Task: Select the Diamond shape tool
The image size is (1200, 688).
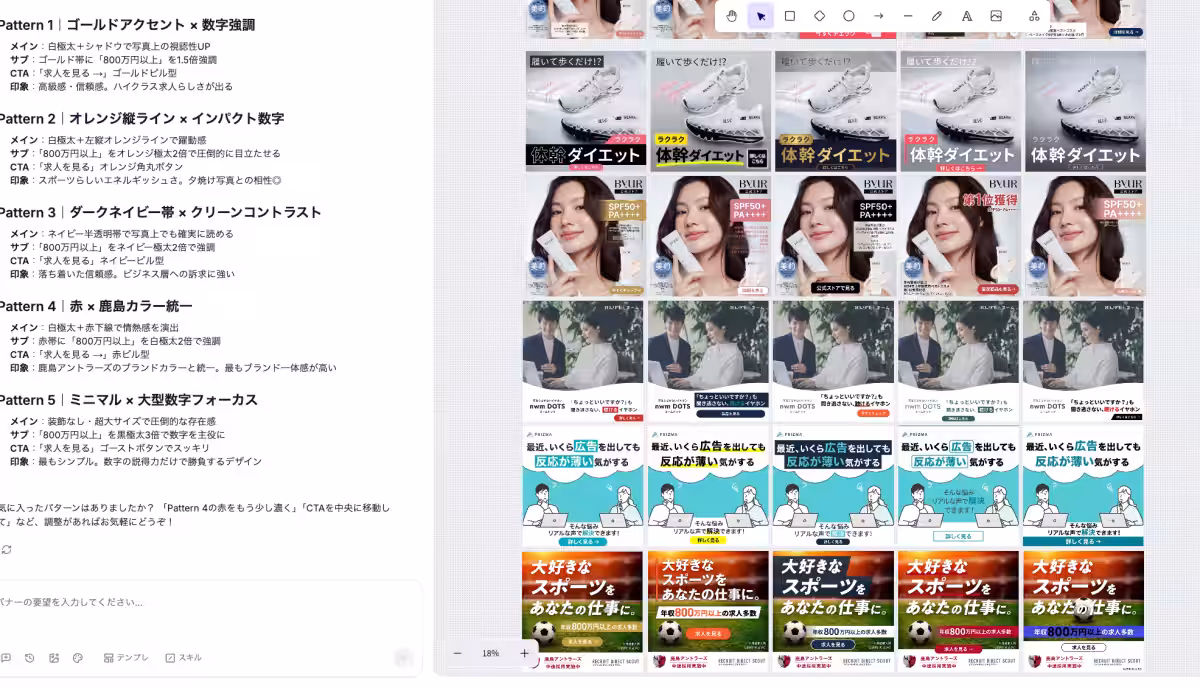Action: pos(820,16)
